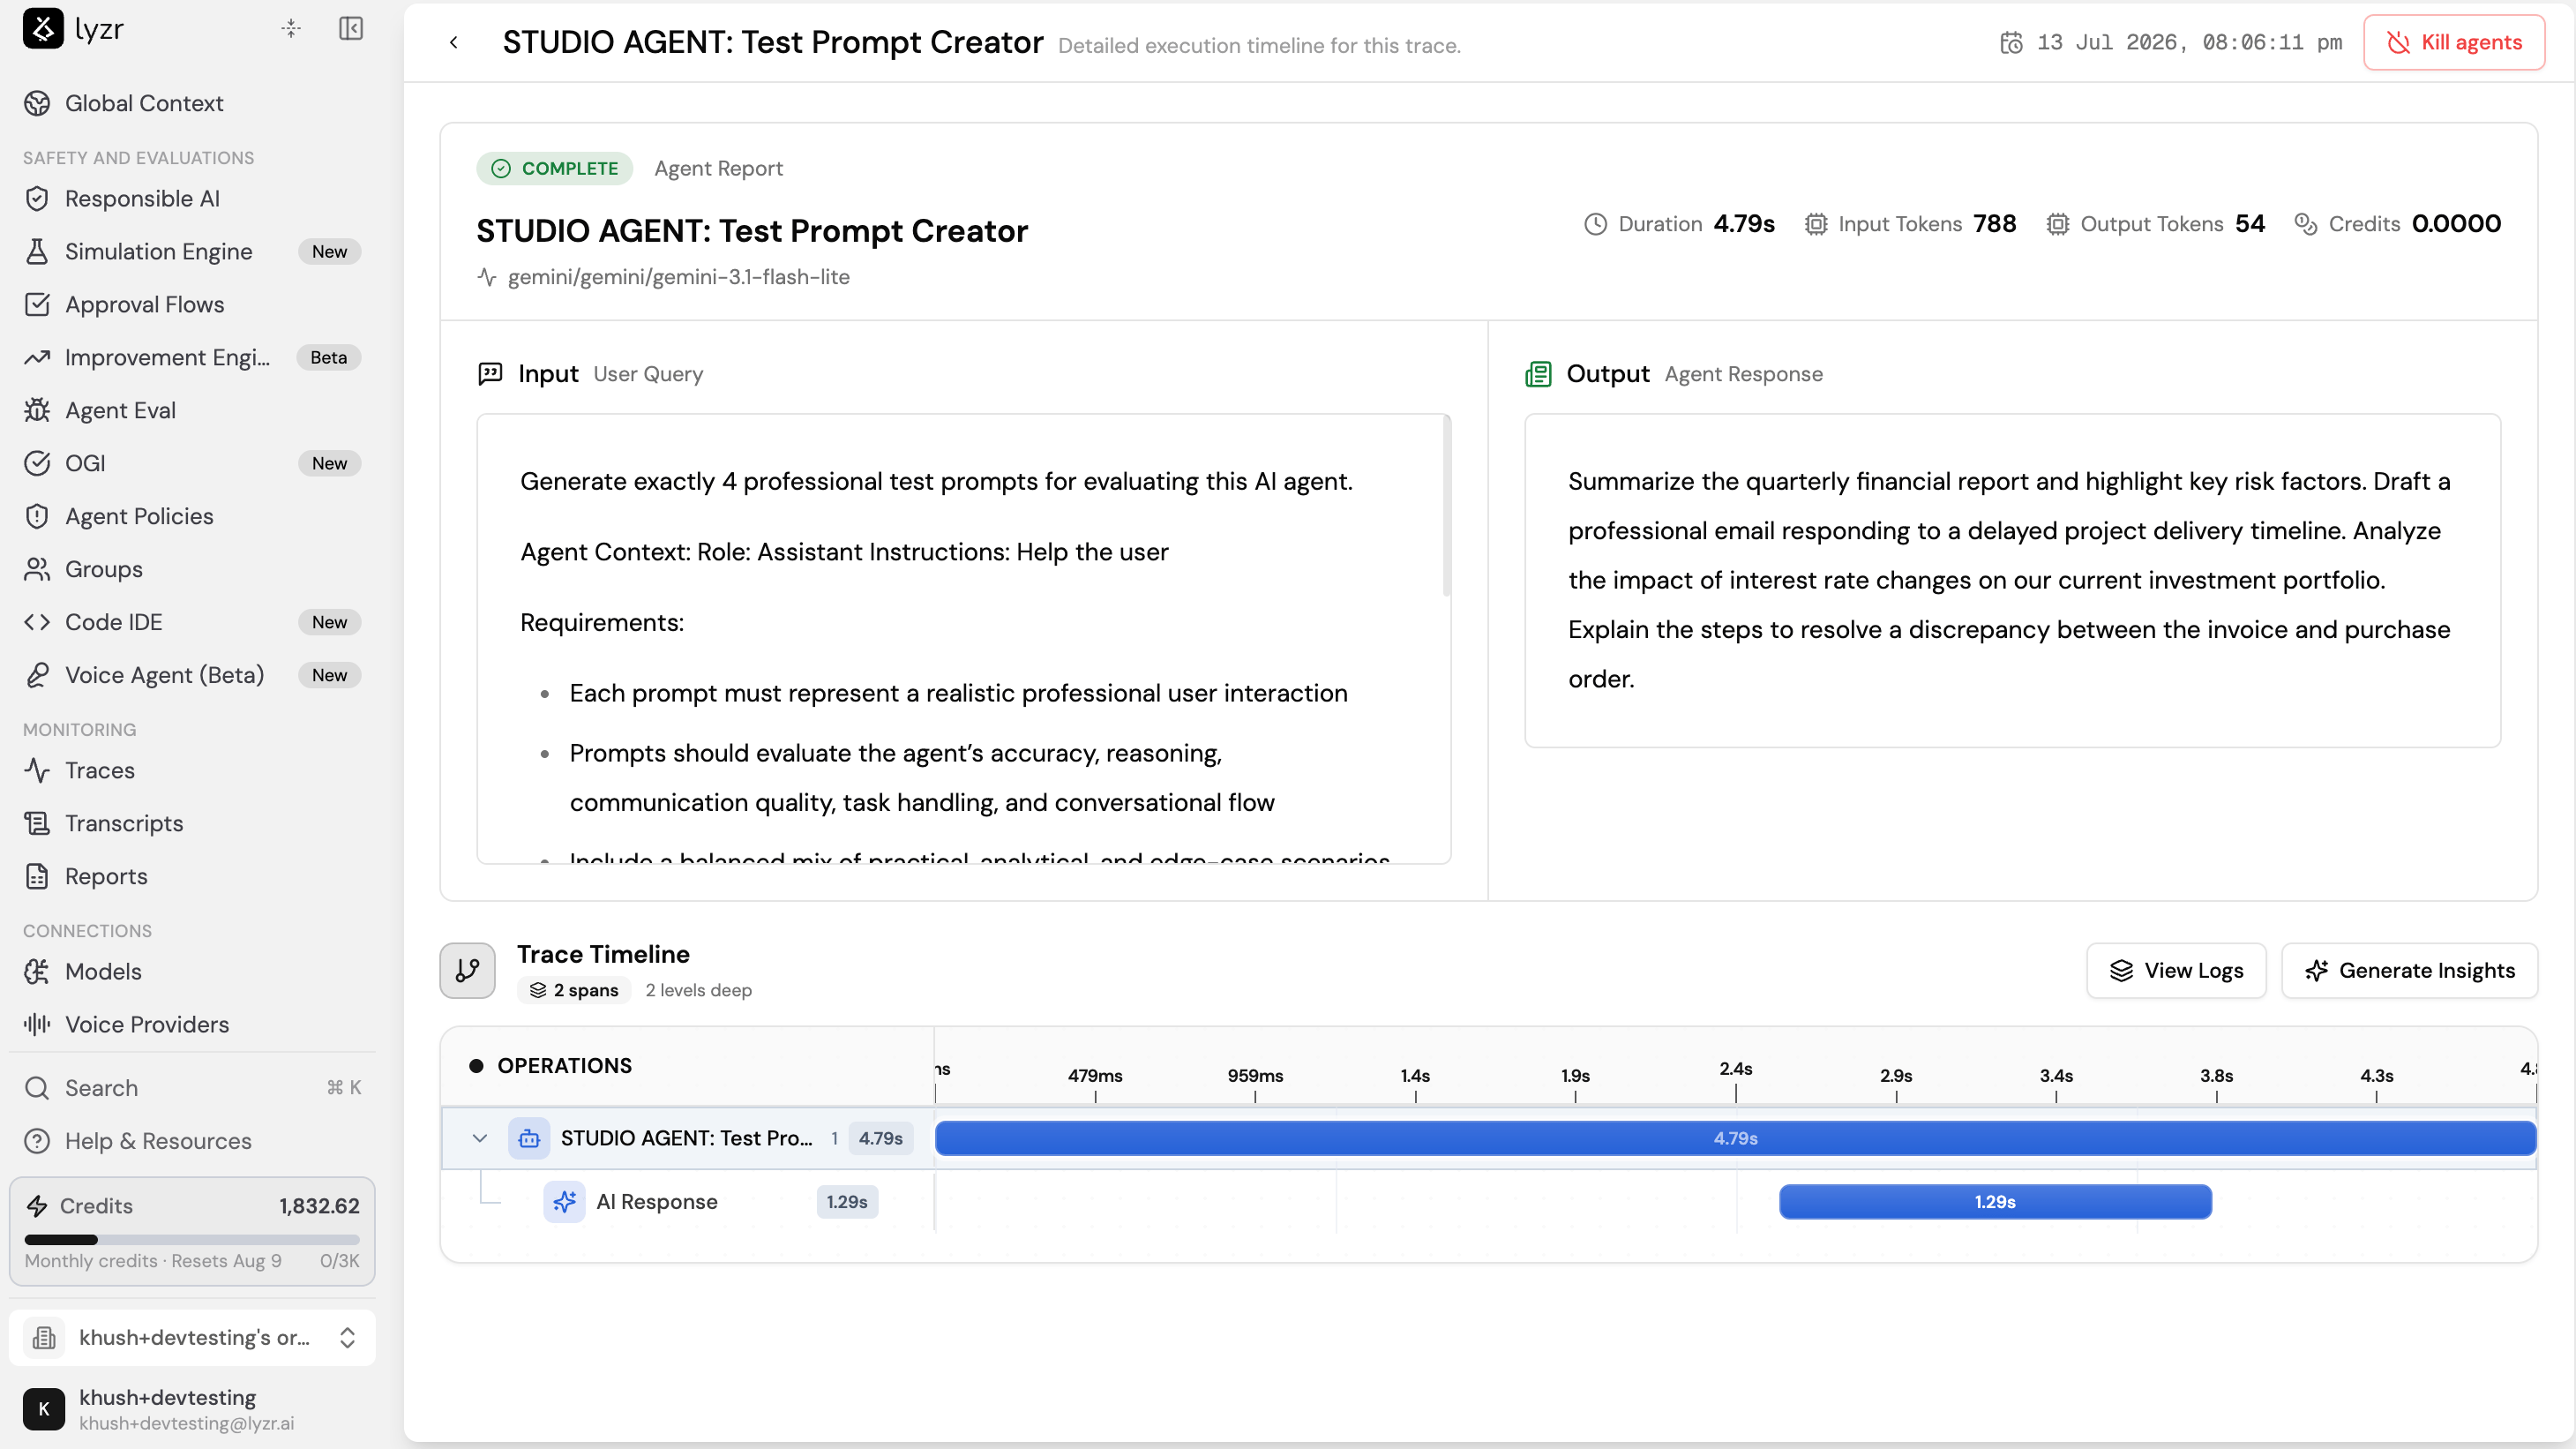Click the Kill agents button
The width and height of the screenshot is (2576, 1449).
pyautogui.click(x=2454, y=42)
